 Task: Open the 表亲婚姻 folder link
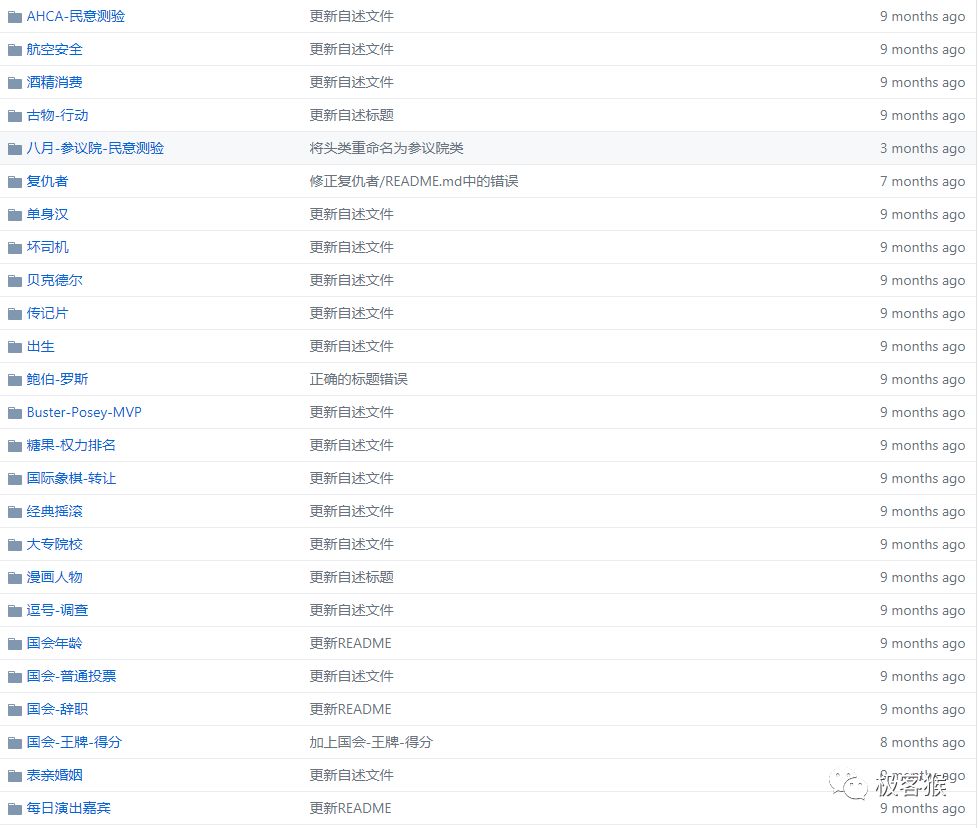click(x=54, y=776)
